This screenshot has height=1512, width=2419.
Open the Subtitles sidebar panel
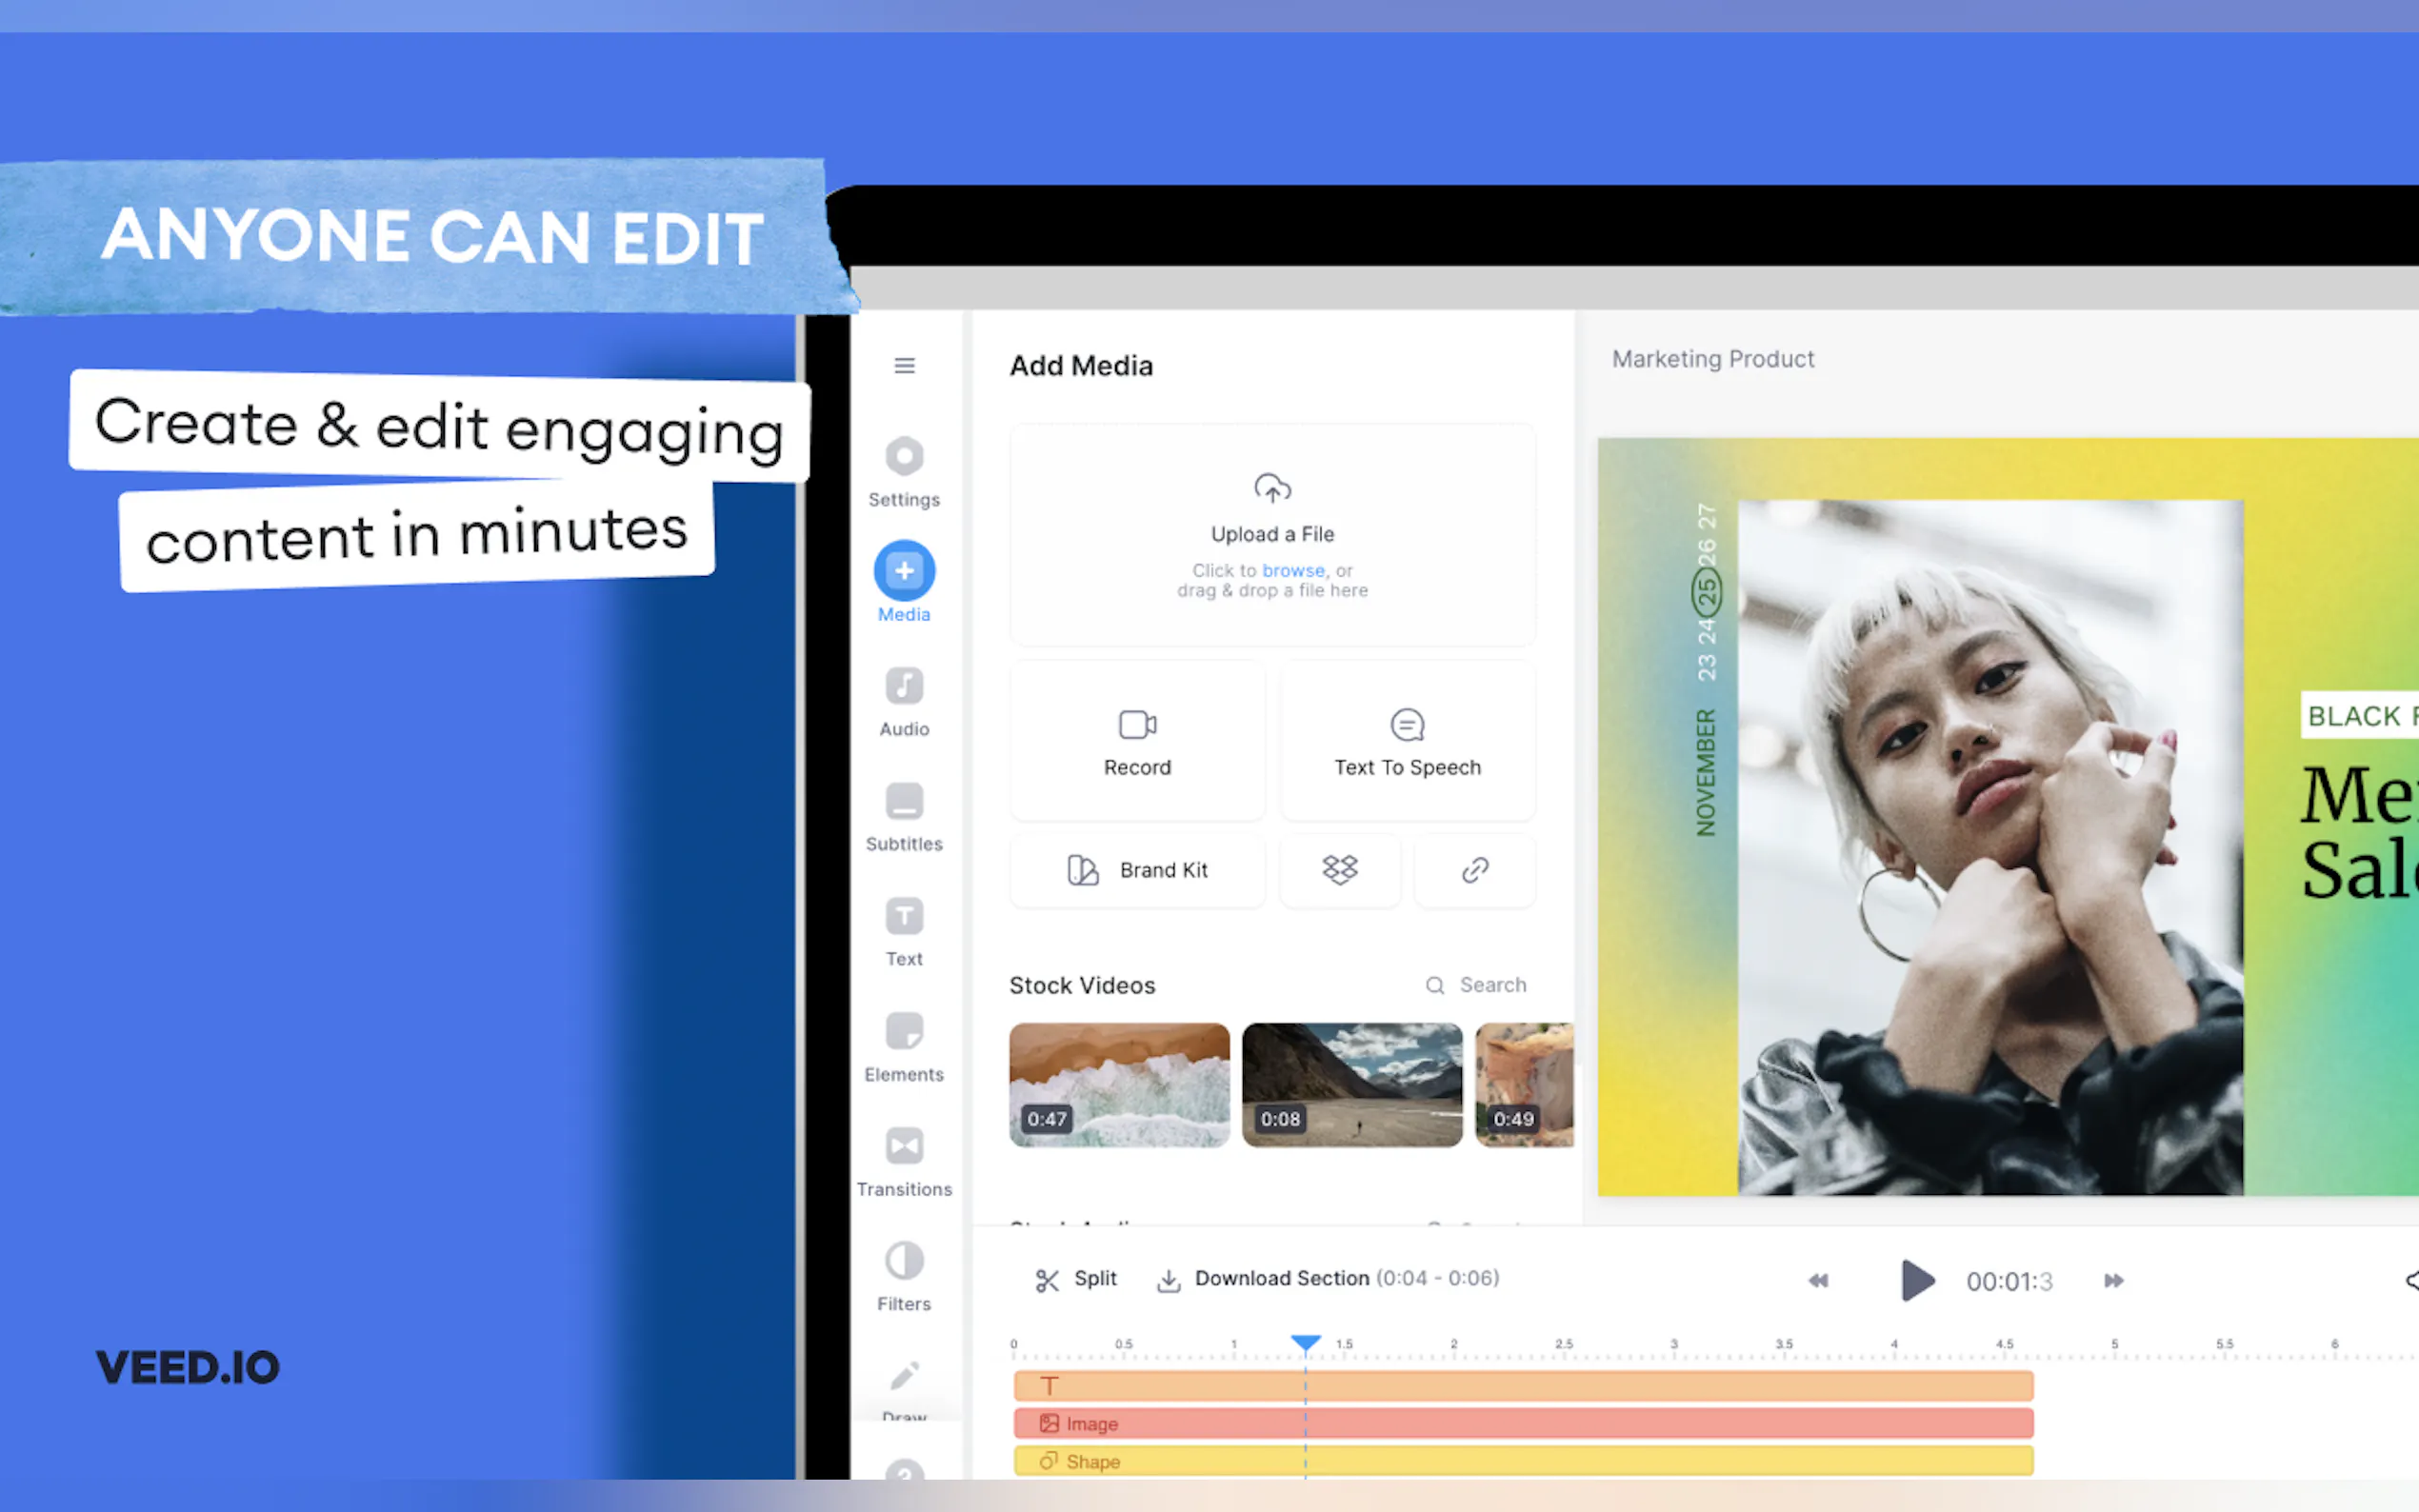[904, 815]
